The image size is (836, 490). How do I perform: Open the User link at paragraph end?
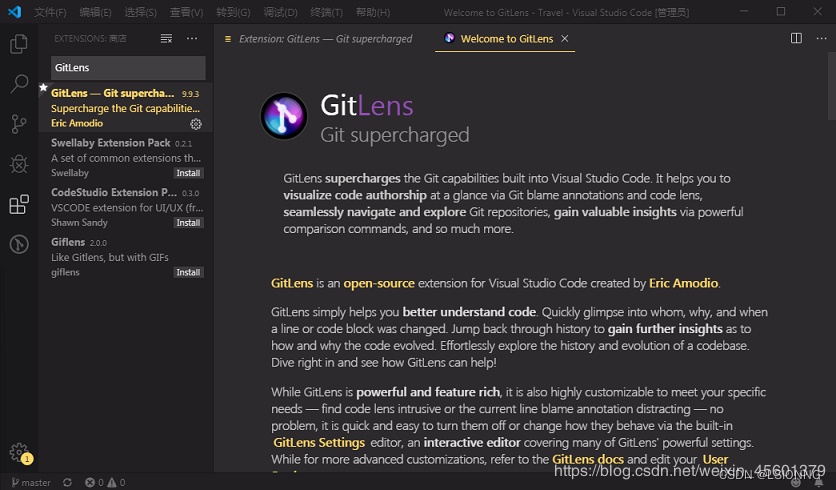tap(715, 459)
